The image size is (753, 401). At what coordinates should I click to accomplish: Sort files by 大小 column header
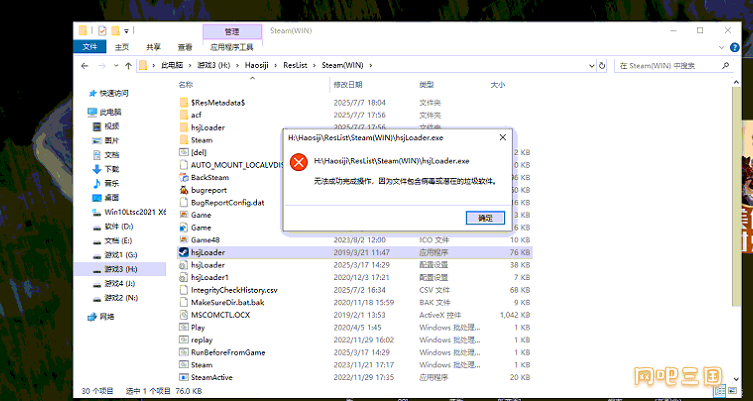(498, 85)
